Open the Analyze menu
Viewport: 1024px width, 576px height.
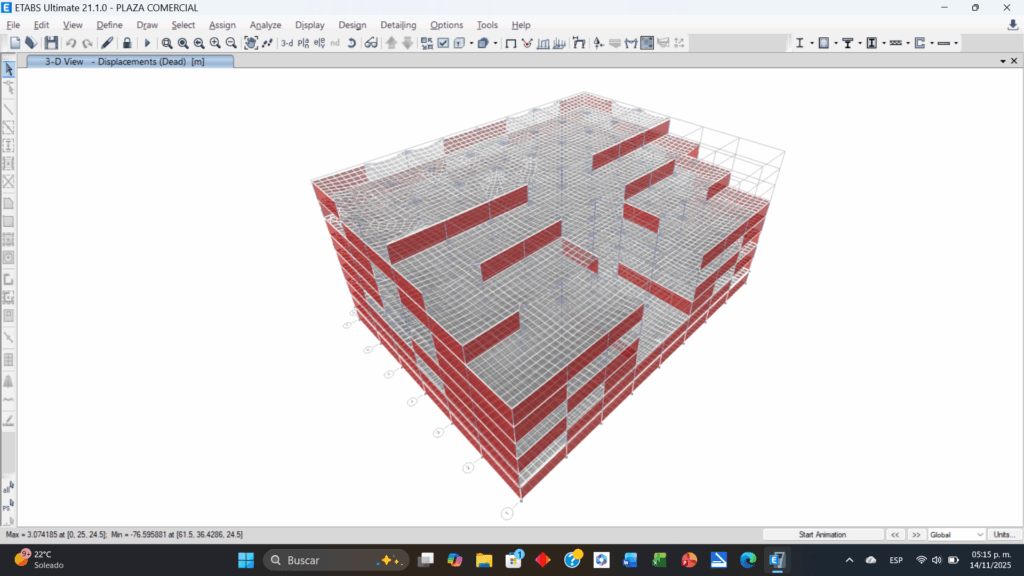(265, 25)
